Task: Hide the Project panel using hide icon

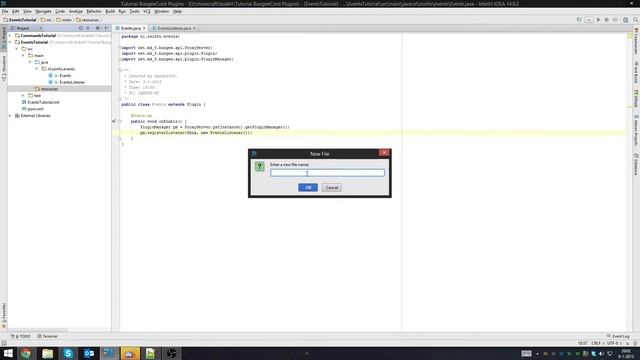Action: [x=106, y=28]
